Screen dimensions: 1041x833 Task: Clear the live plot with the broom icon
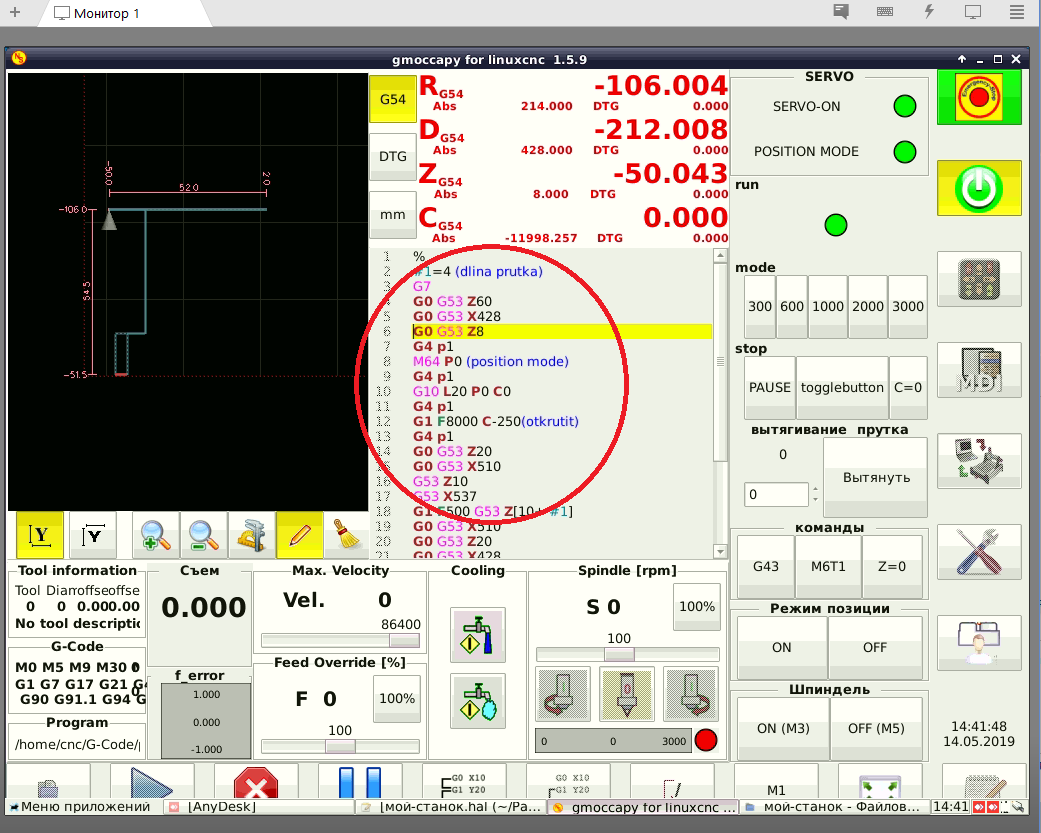(x=348, y=537)
